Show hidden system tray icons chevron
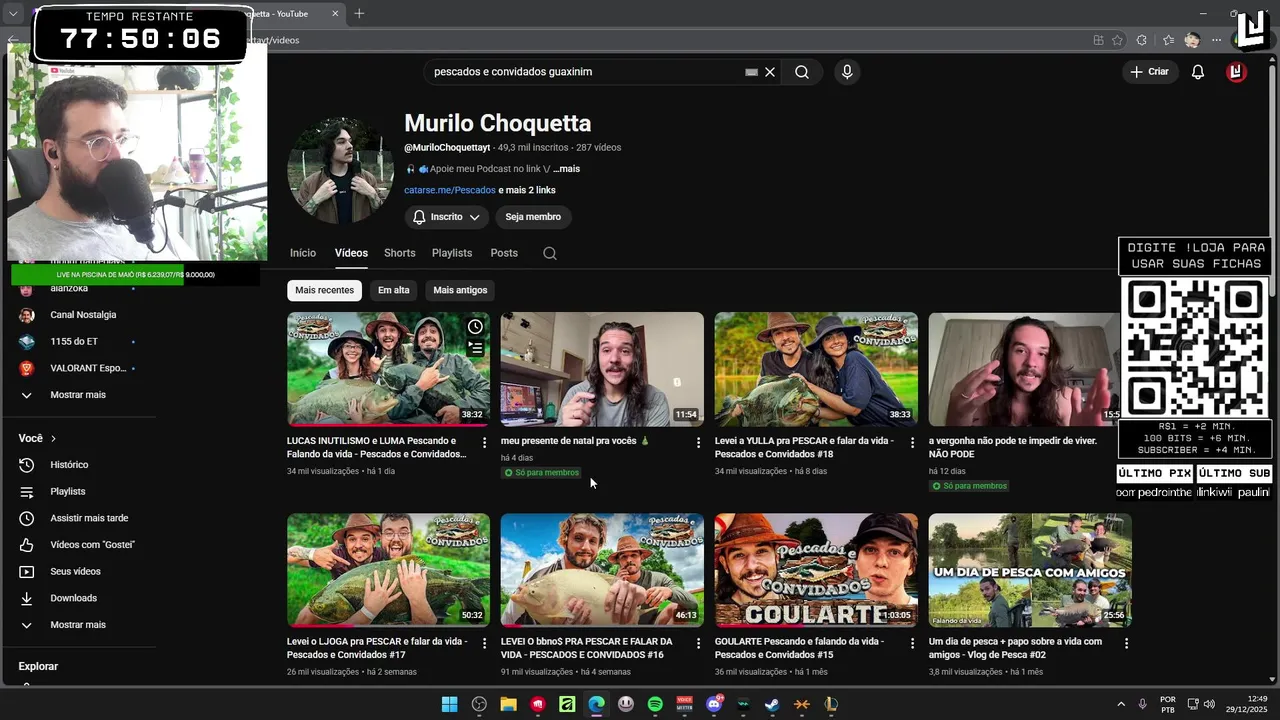The image size is (1280, 720). click(1120, 704)
